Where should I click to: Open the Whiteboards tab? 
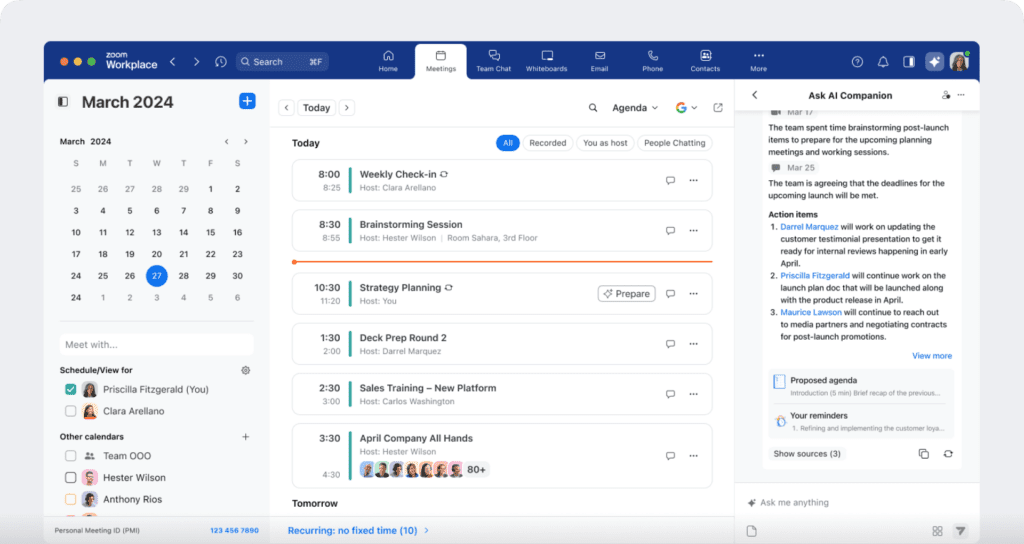point(547,61)
